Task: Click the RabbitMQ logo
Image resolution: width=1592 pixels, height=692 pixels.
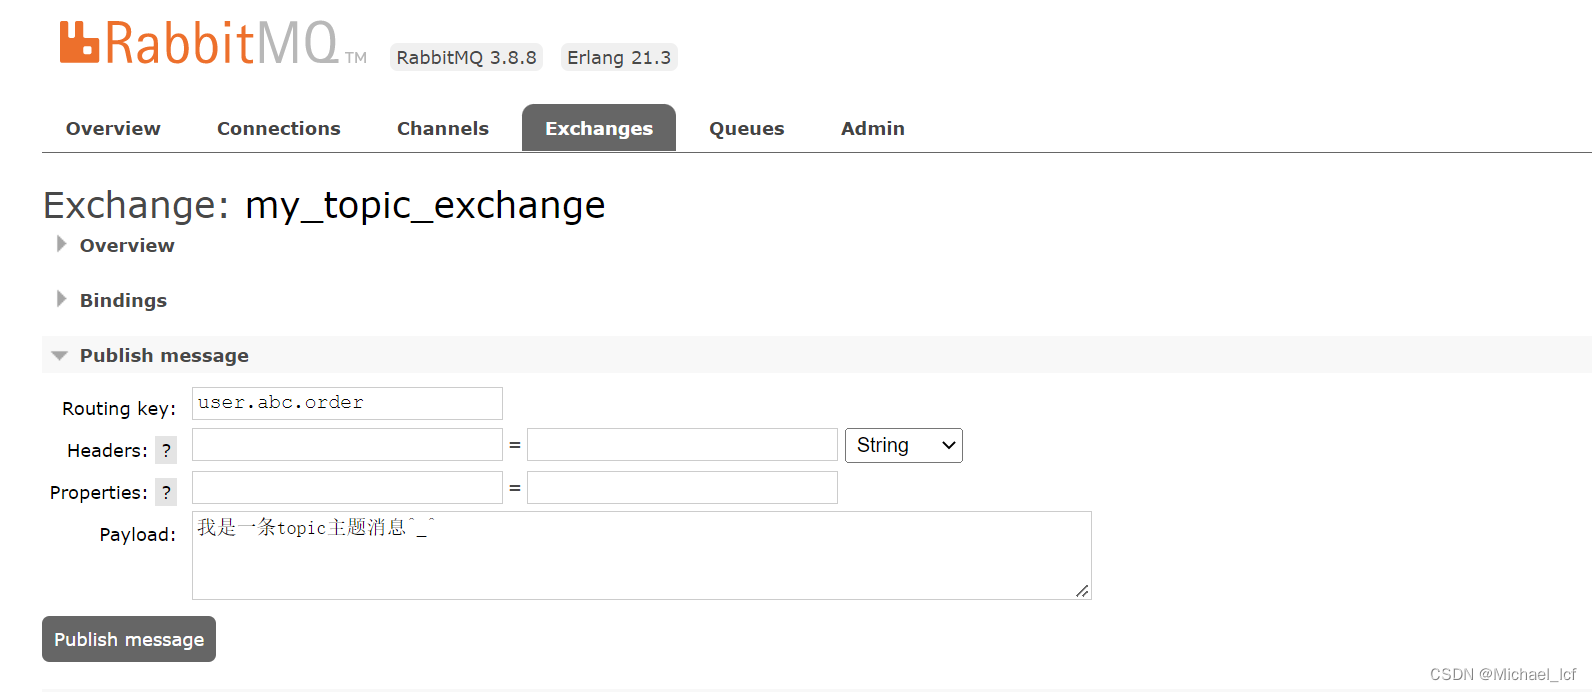Action: tap(213, 44)
